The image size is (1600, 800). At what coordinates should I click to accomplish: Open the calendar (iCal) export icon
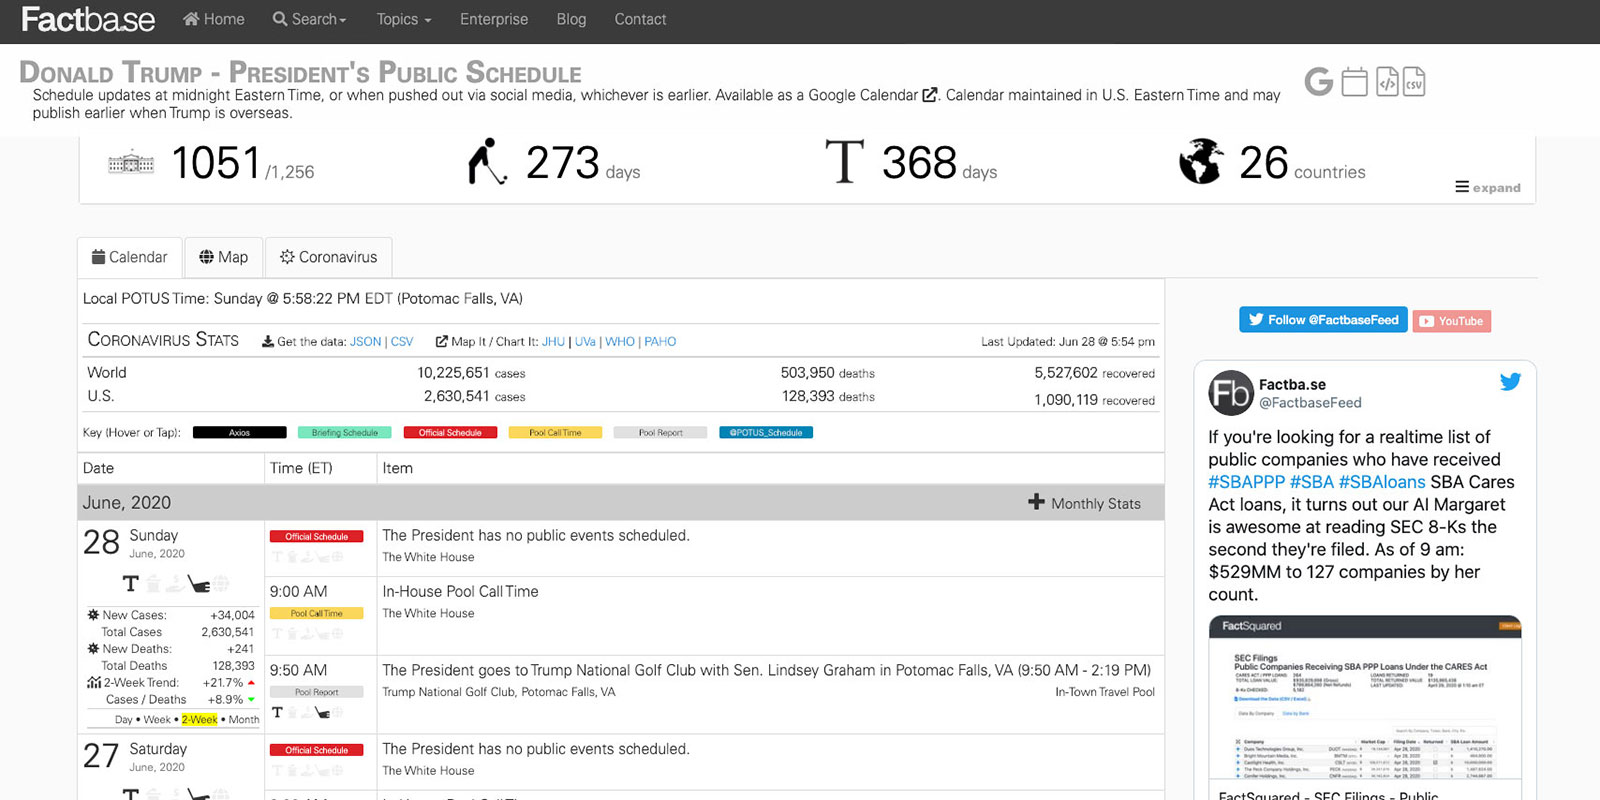1354,81
